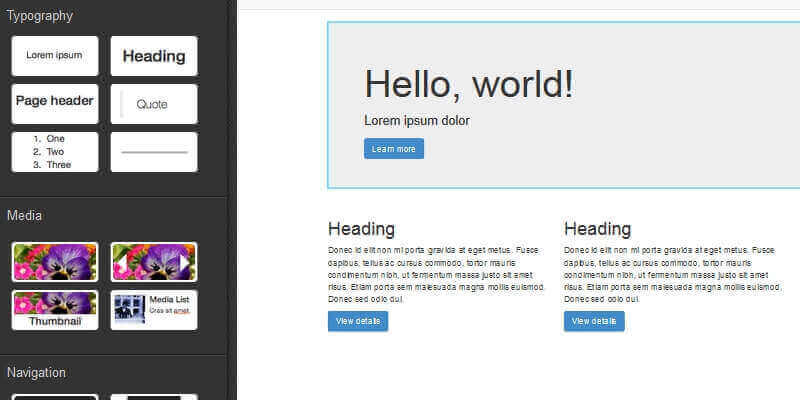This screenshot has height=400, width=800.
Task: Choose the Thumbnail media component
Action: tap(55, 310)
